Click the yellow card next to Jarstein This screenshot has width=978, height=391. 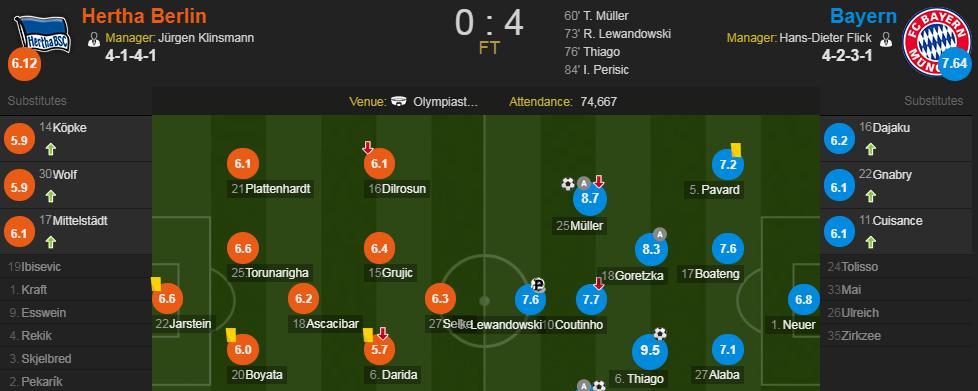[156, 284]
